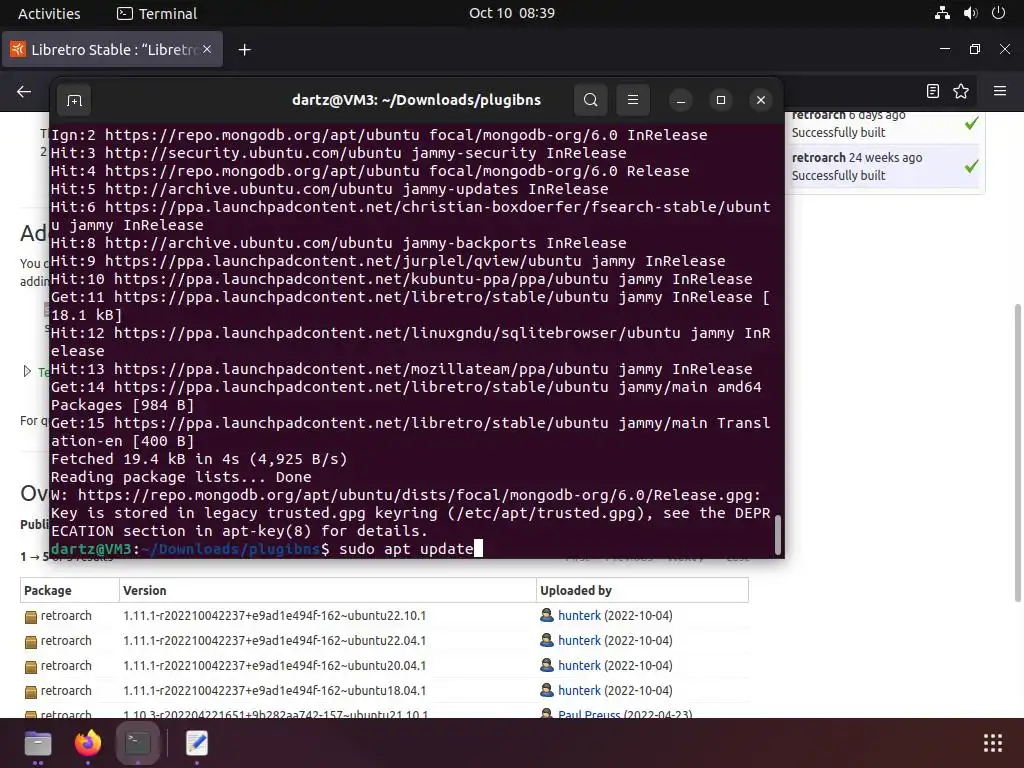Viewport: 1024px width, 768px height.
Task: Click retroarch 24 weeks ago build entry
Action: click(885, 167)
